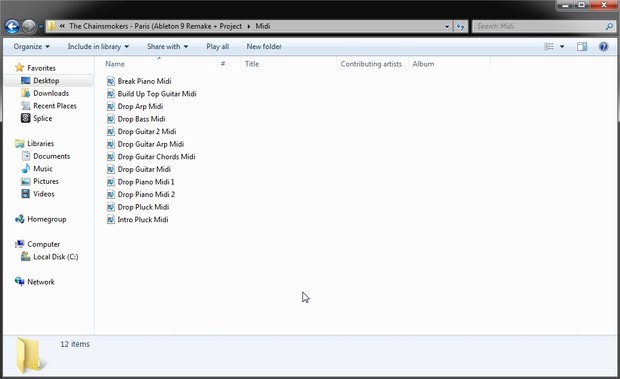This screenshot has height=379, width=620.
Task: Open the Pictures library
Action: [x=46, y=181]
